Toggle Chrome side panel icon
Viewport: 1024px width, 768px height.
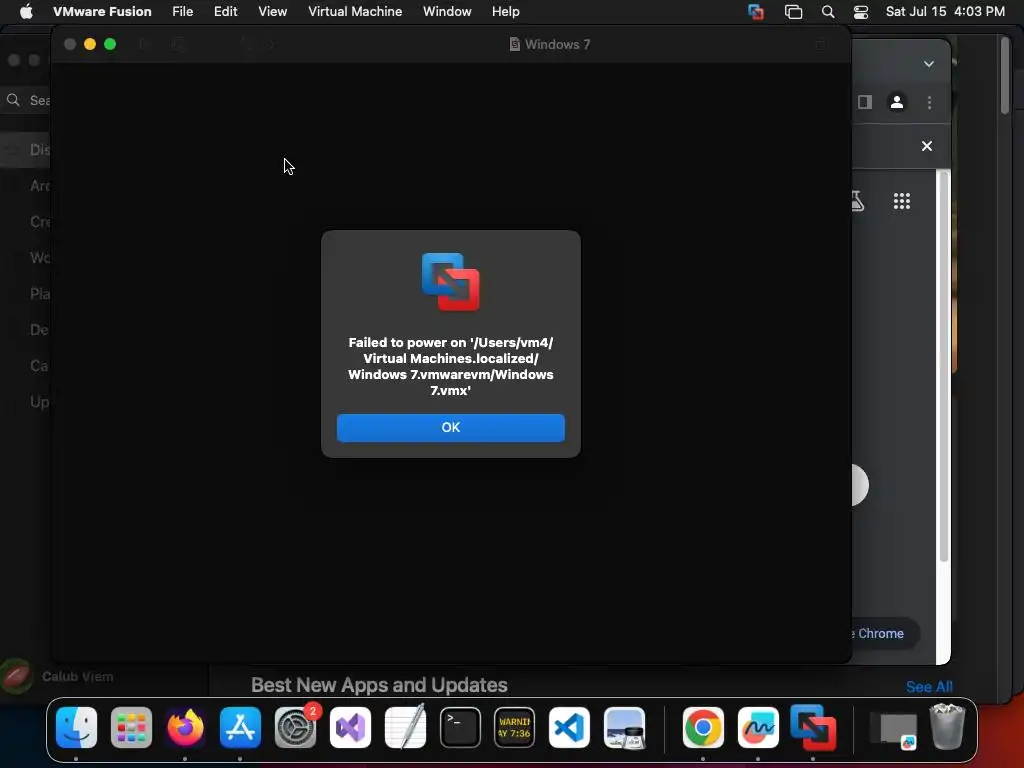coord(865,103)
